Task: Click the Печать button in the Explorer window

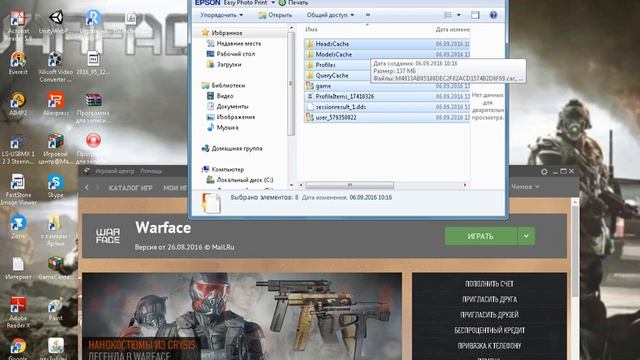Action: click(x=293, y=3)
